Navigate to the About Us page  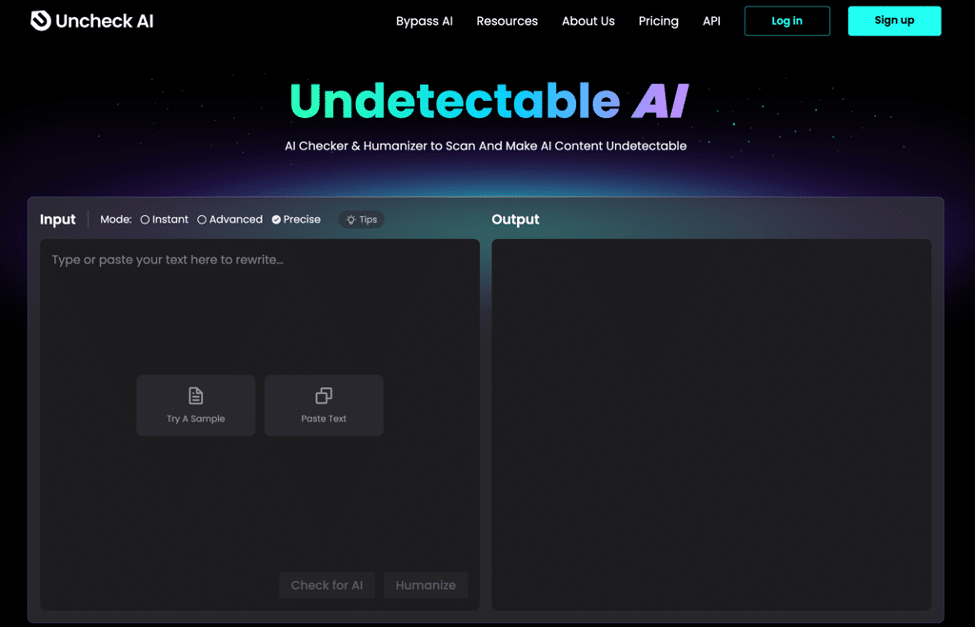tap(588, 21)
